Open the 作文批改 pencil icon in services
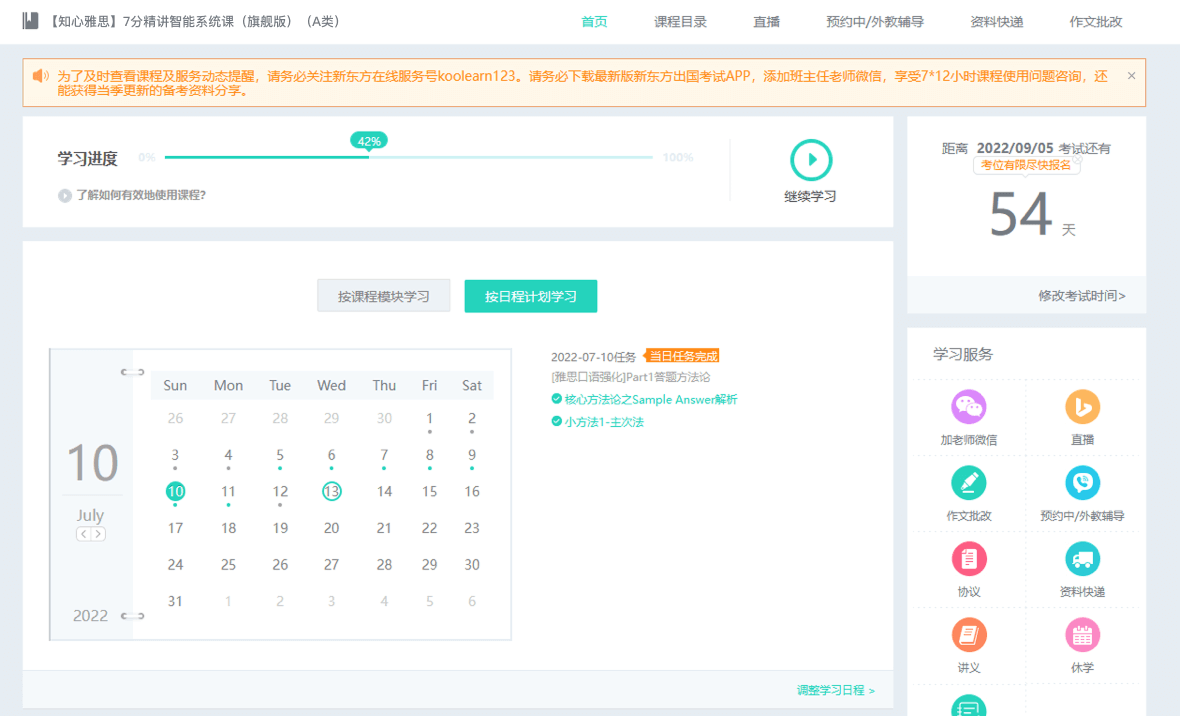This screenshot has width=1180, height=716. 968,483
